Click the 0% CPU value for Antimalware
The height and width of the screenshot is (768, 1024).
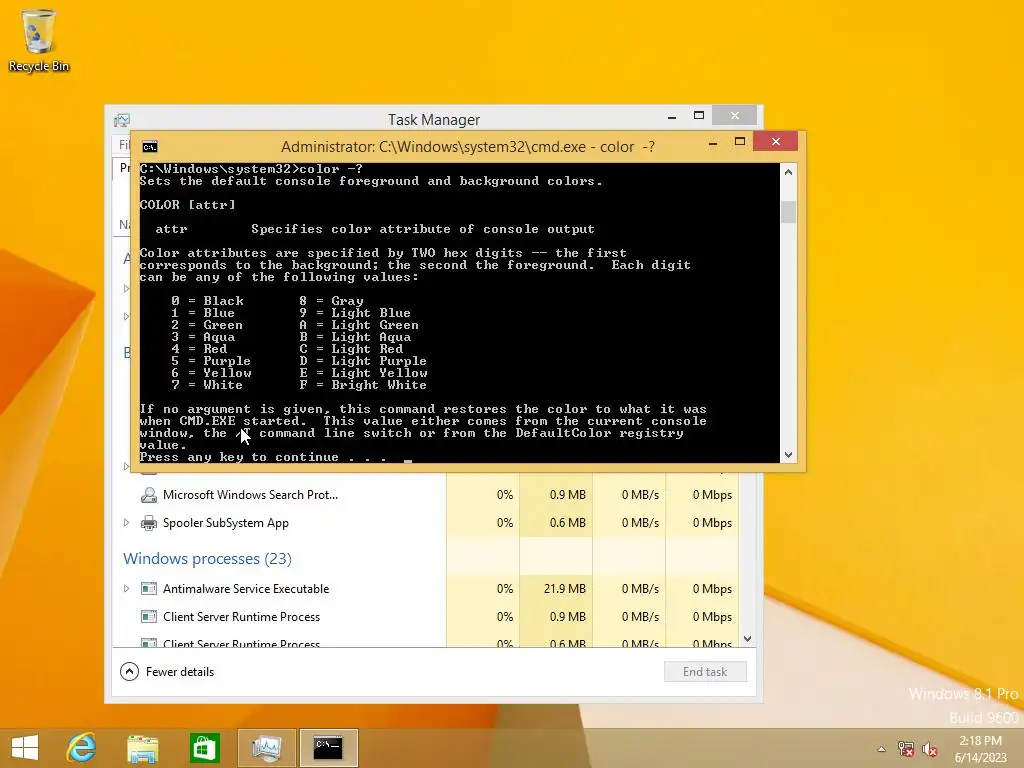(x=505, y=589)
